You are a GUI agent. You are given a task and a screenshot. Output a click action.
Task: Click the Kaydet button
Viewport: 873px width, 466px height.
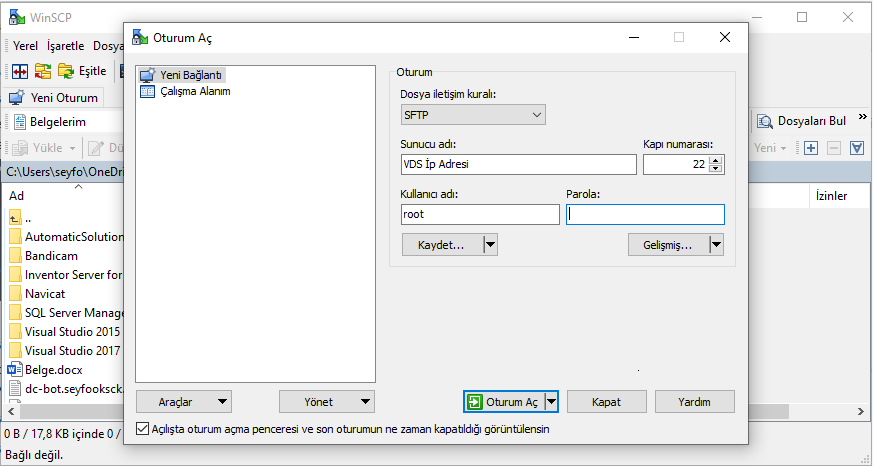(442, 245)
